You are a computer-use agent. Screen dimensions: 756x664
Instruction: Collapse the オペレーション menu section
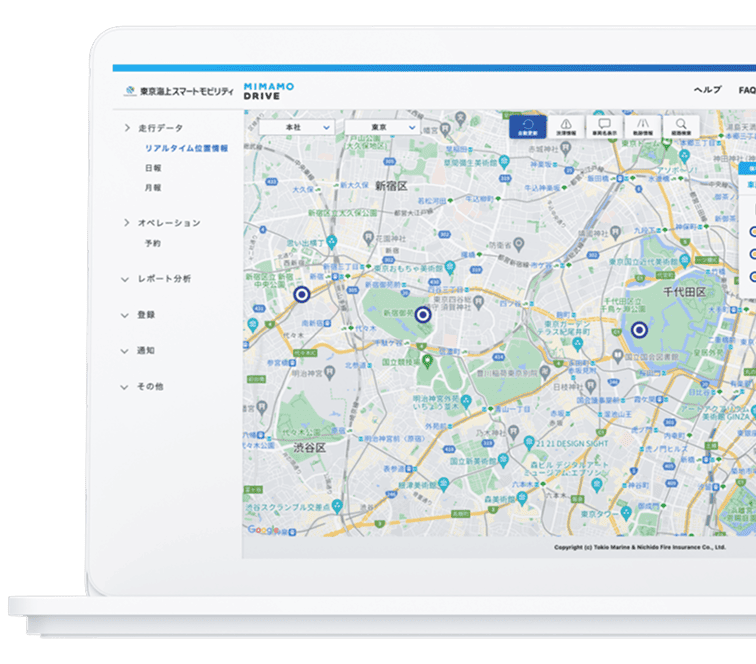pyautogui.click(x=162, y=223)
